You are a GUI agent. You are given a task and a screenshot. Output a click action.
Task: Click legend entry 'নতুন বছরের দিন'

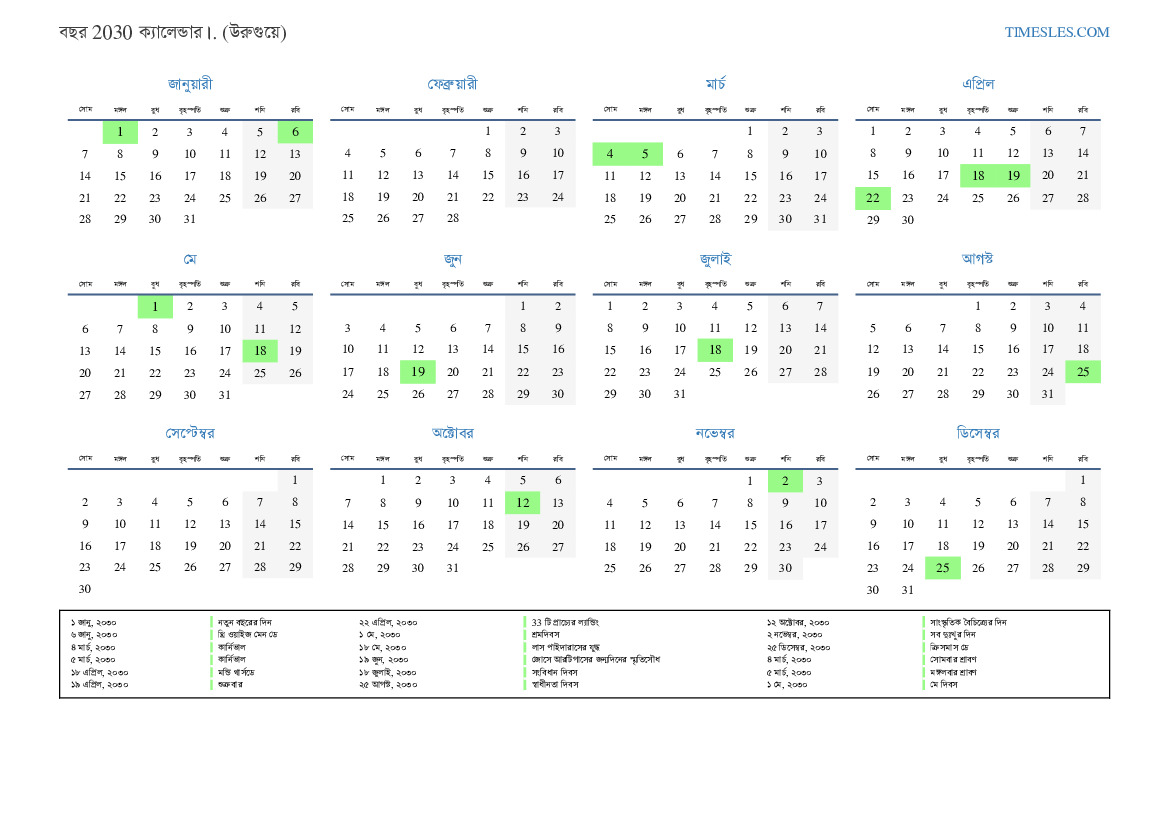245,622
